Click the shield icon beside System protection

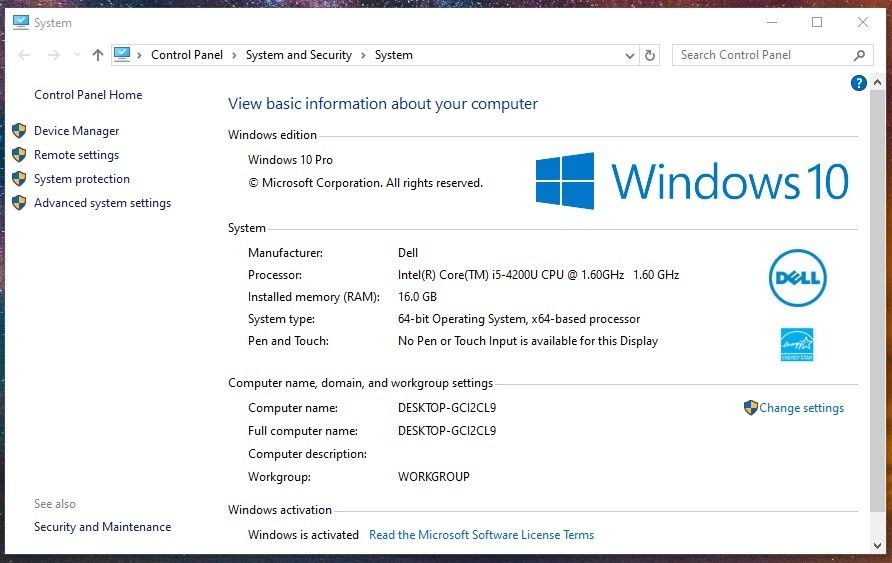pyautogui.click(x=19, y=179)
